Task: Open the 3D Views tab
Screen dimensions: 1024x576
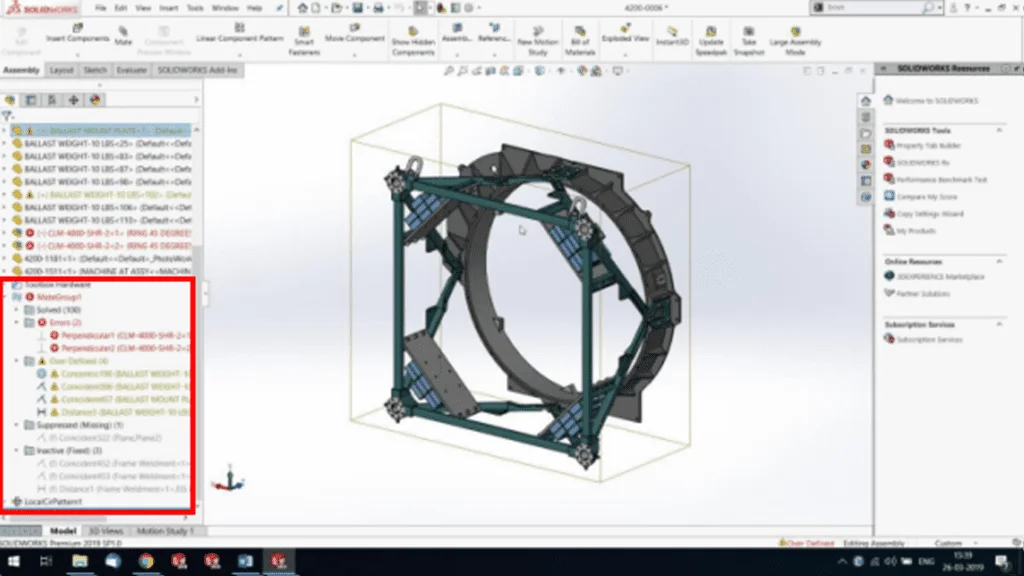Action: (106, 531)
